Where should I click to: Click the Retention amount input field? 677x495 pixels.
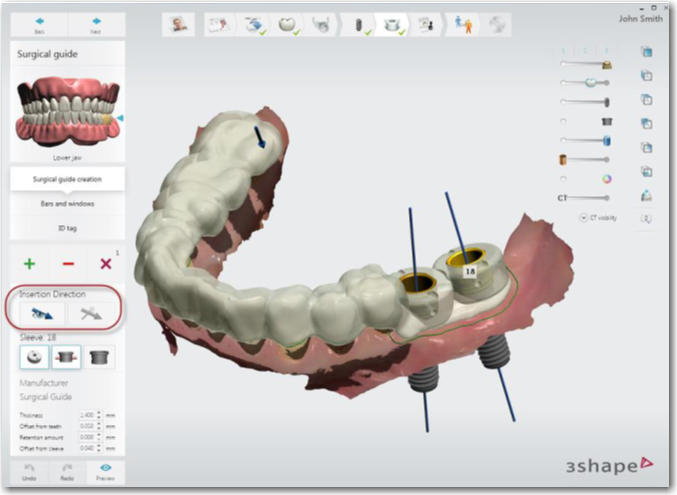coord(87,437)
